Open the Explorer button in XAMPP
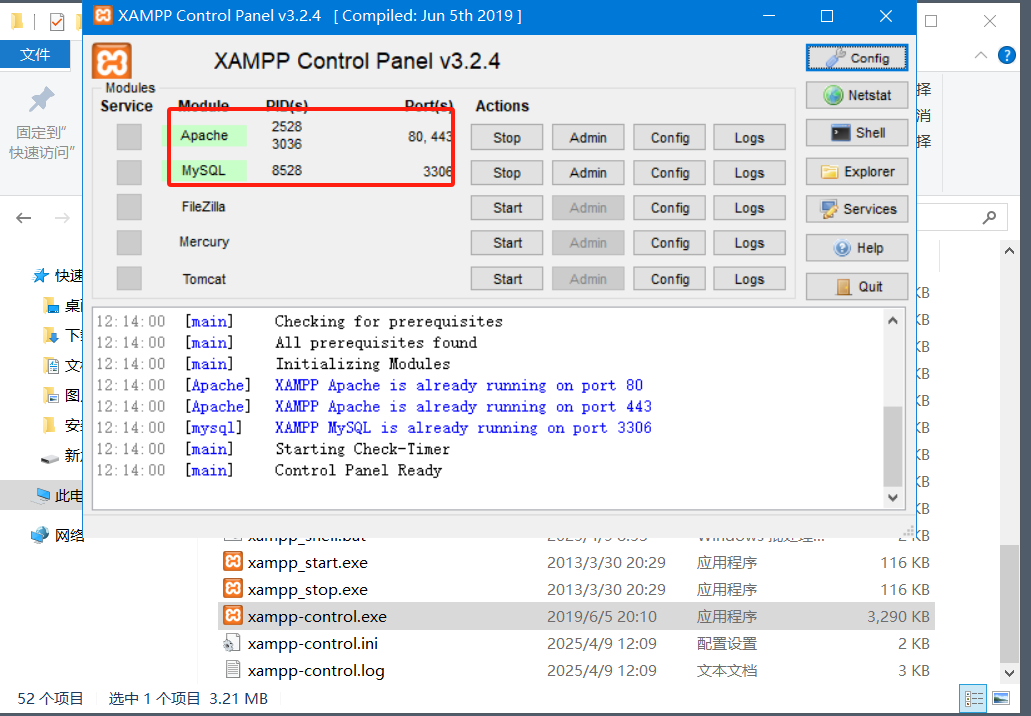1031x716 pixels. 857,172
